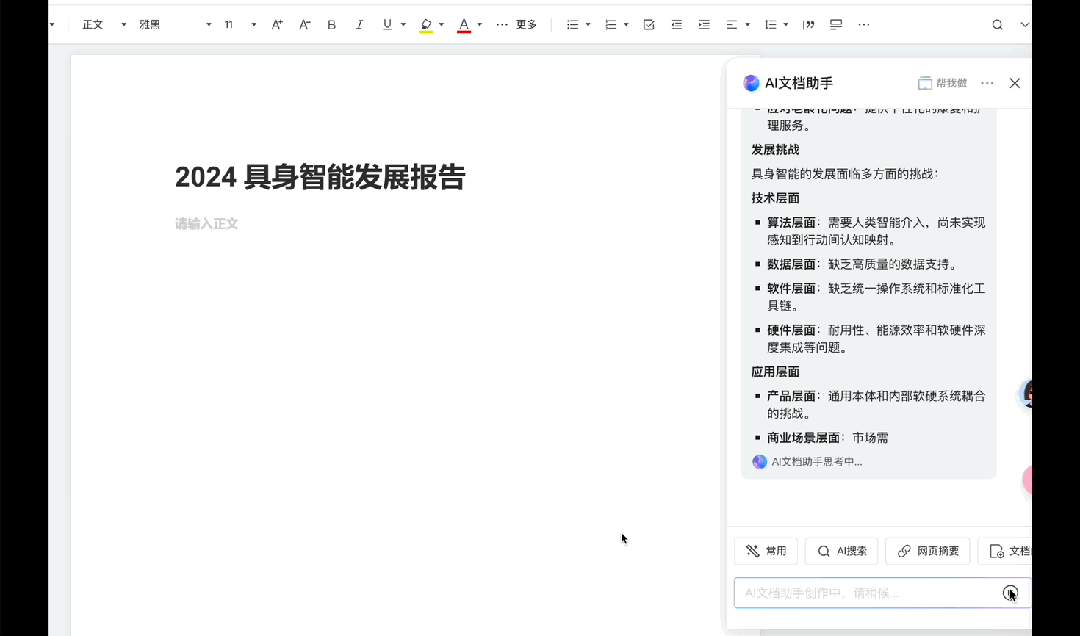The image size is (1080, 636).
Task: Open the underline tool
Action: click(x=386, y=24)
